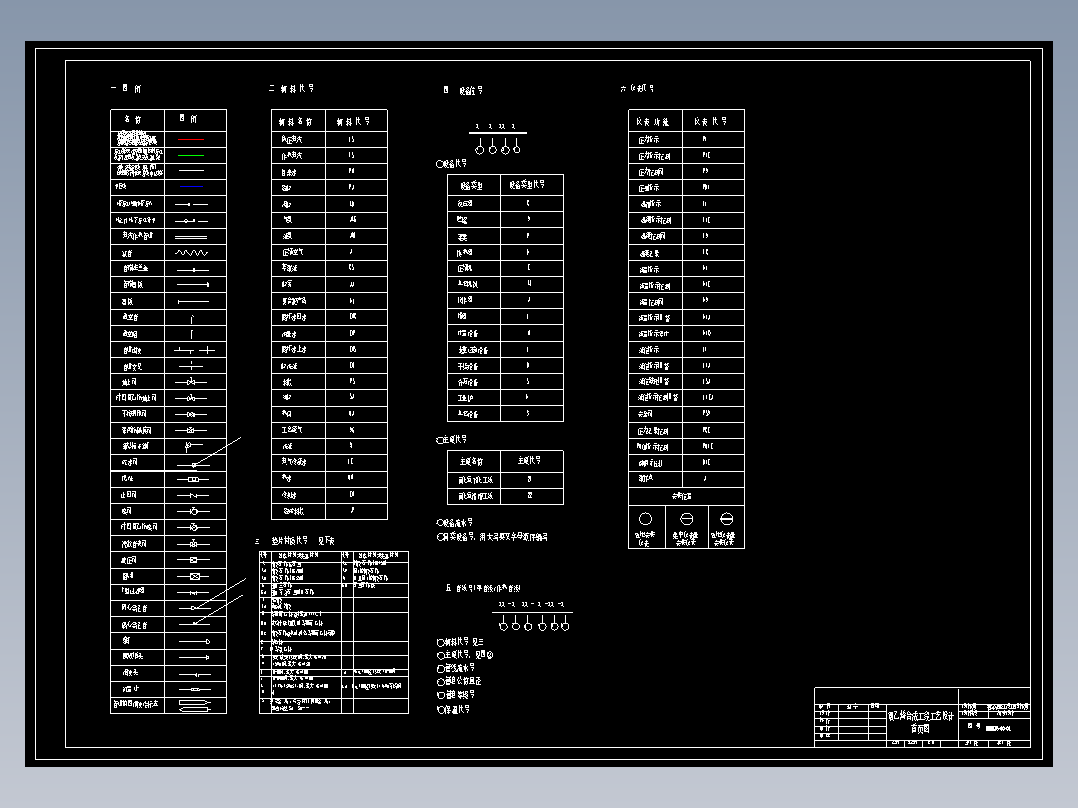Select the red pipeline line symbol in legend
The width and height of the screenshot is (1078, 808).
click(190, 139)
